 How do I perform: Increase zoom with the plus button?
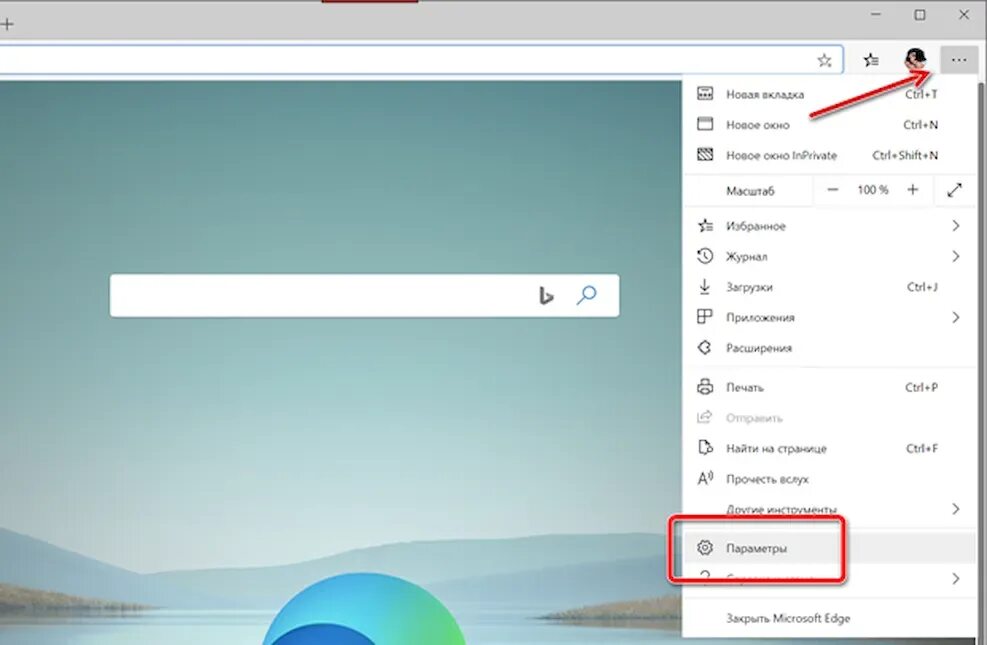(913, 189)
